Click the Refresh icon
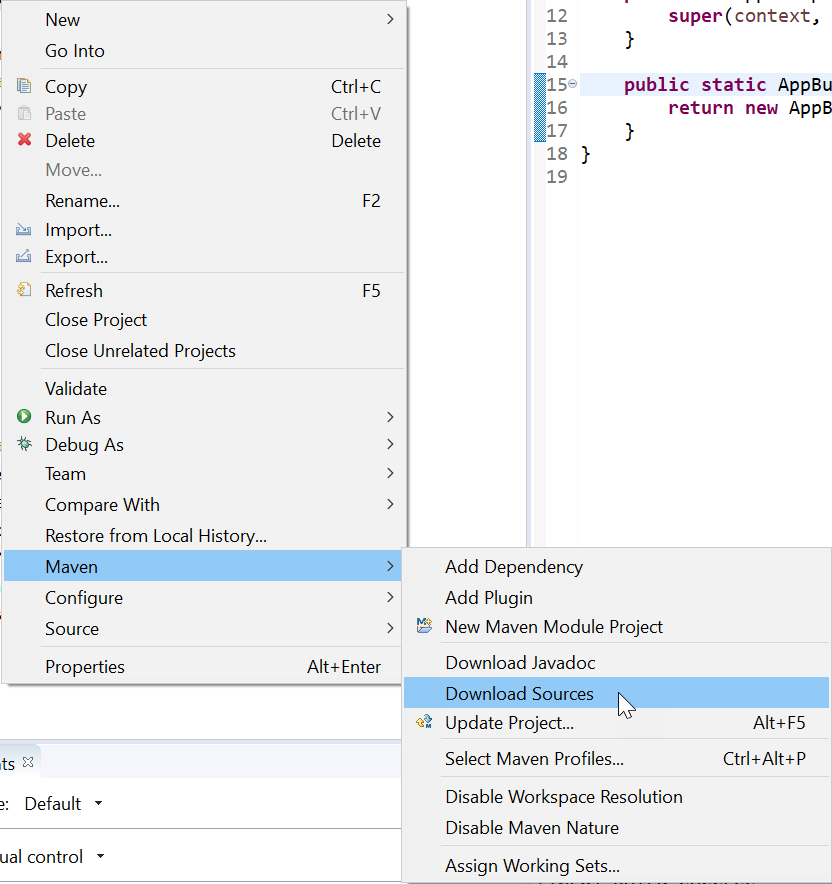This screenshot has height=884, width=832. coord(24,290)
